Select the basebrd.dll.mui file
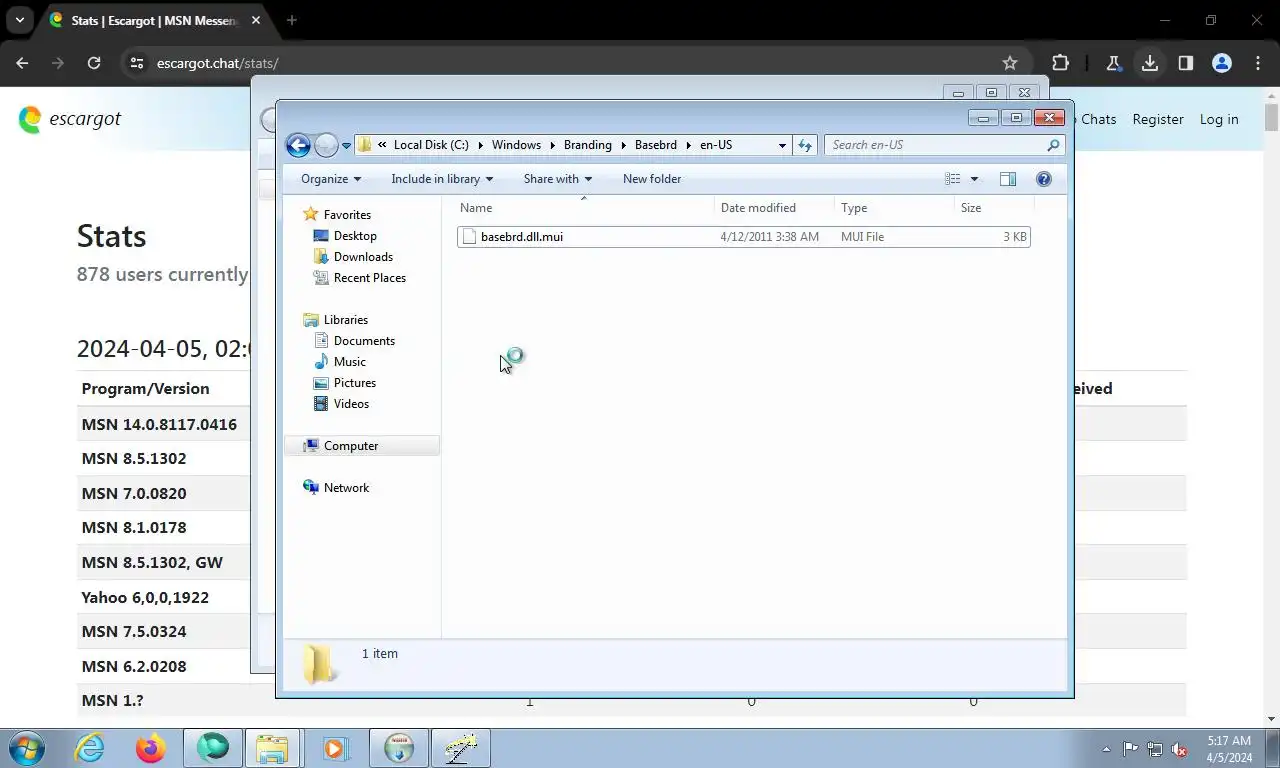This screenshot has width=1280, height=768. [x=743, y=237]
